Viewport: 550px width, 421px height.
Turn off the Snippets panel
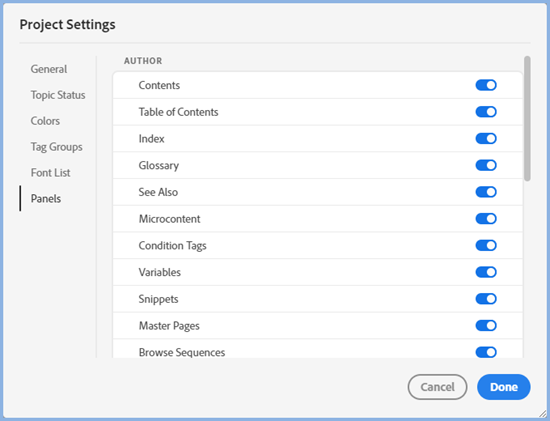[486, 299]
